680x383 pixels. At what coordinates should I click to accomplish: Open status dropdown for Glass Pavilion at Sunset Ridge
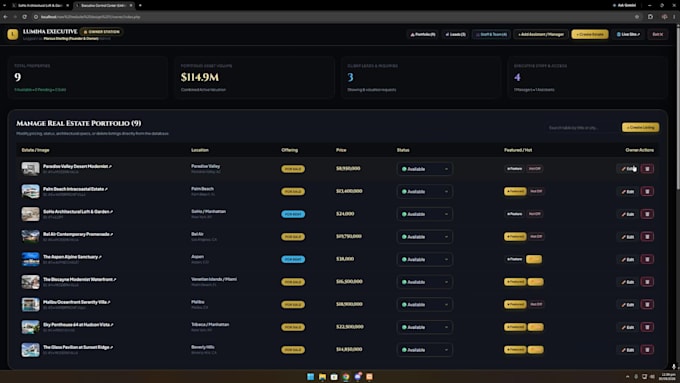coord(425,350)
